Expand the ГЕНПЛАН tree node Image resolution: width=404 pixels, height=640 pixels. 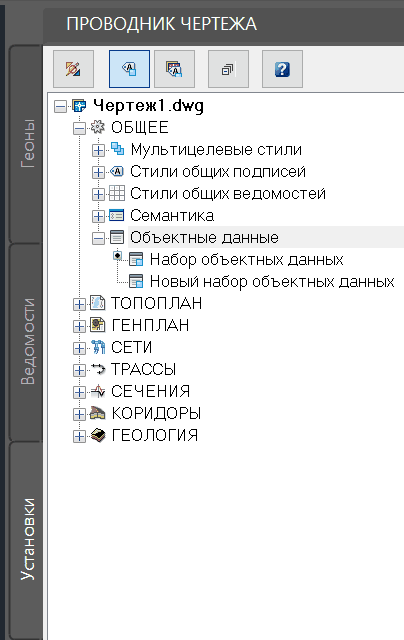coord(79,327)
